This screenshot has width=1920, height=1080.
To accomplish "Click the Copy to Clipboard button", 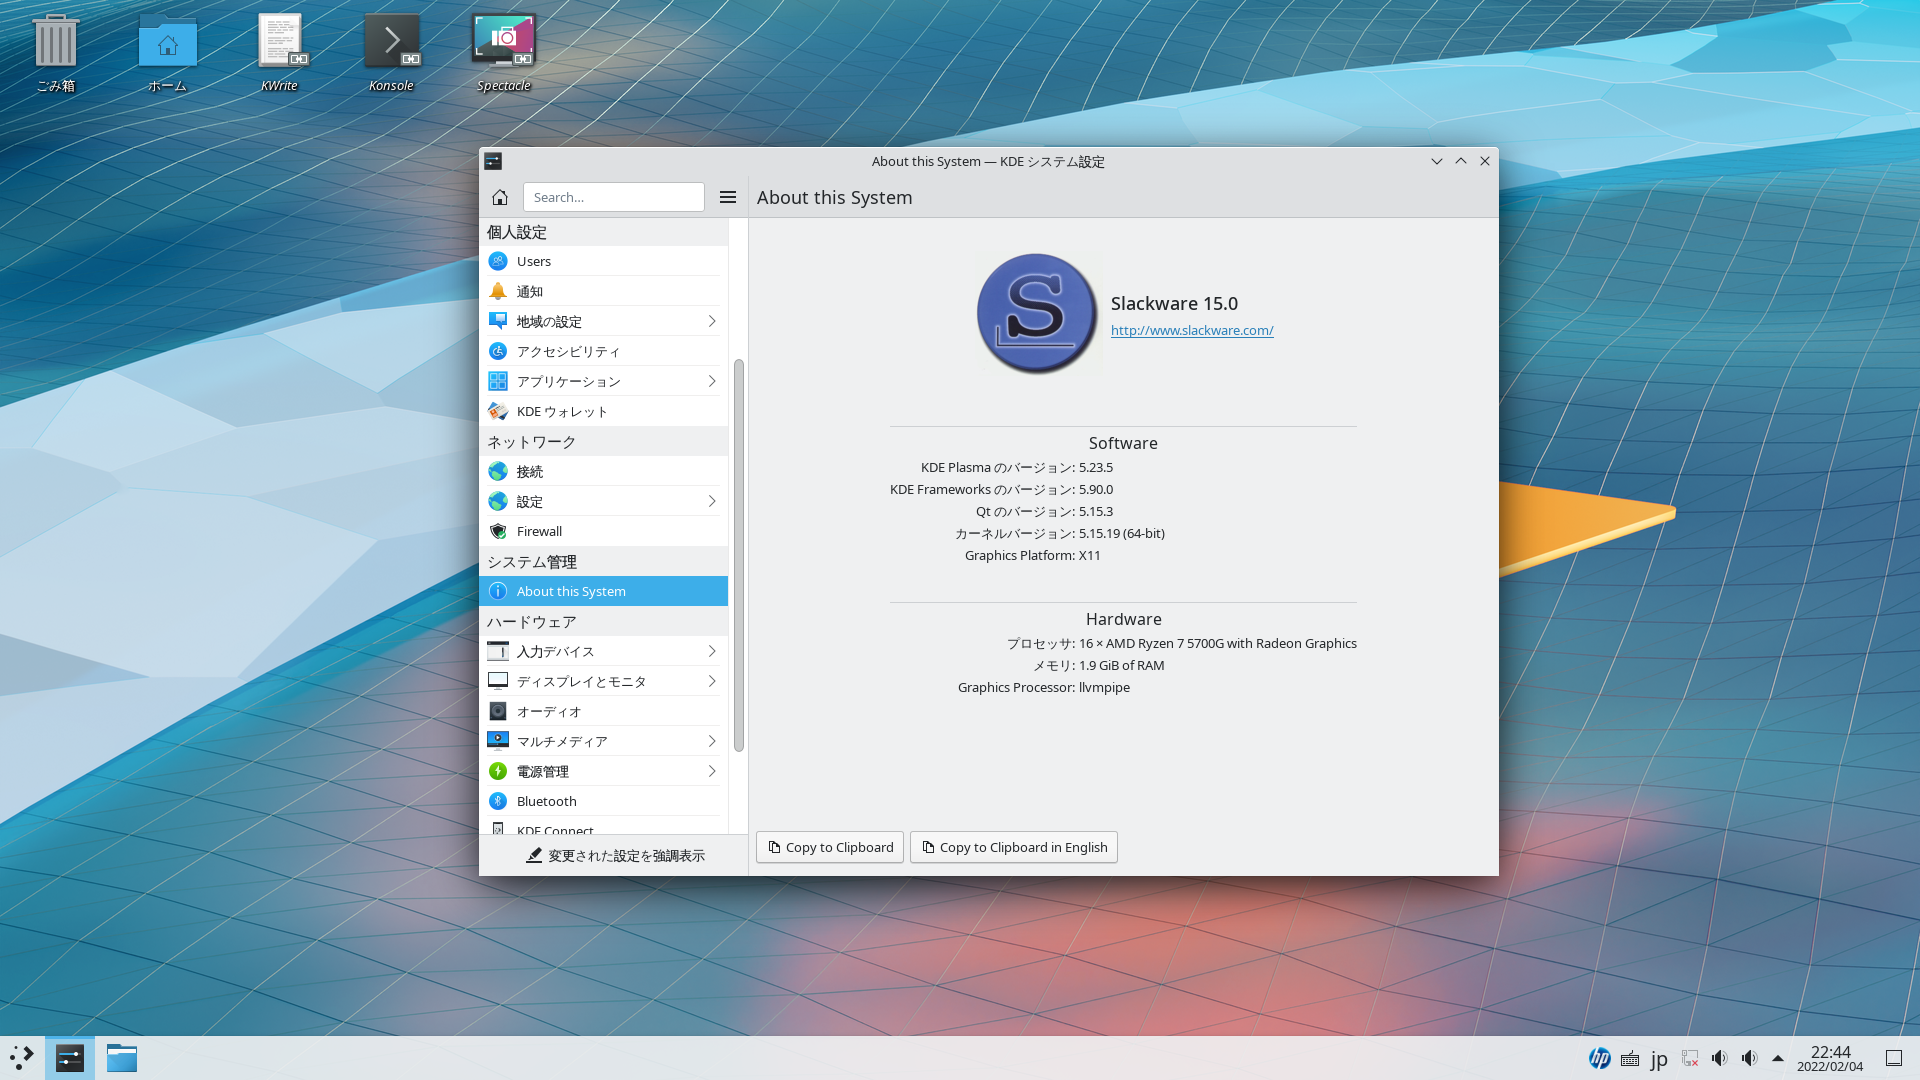I will point(830,847).
